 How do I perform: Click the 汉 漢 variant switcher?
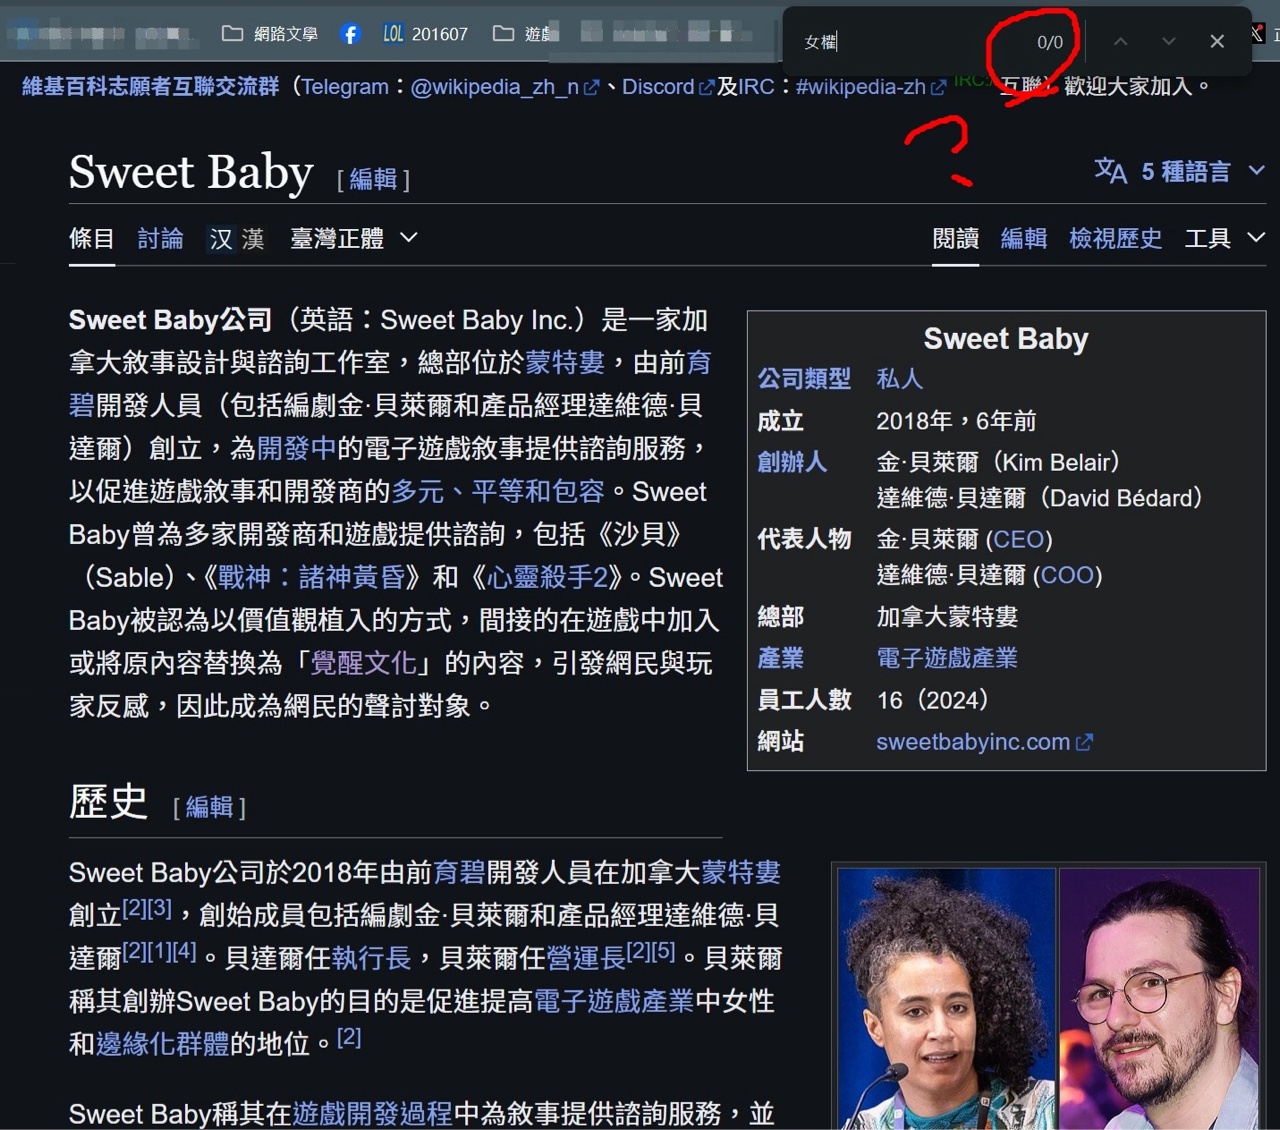pyautogui.click(x=237, y=238)
